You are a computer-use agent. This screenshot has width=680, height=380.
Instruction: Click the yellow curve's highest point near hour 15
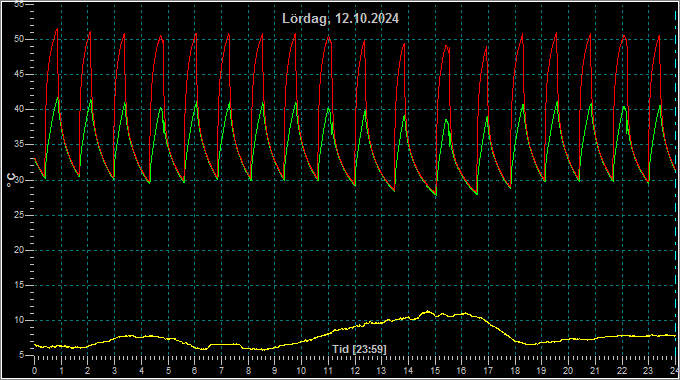coord(428,311)
